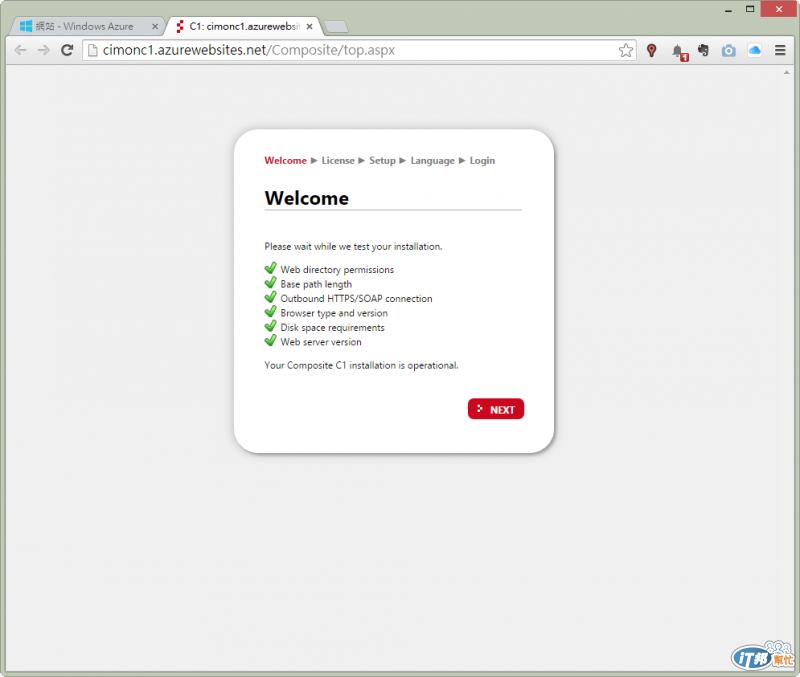Click the 'Outbound HTTPS/SOAP connection' text
The height and width of the screenshot is (677, 800).
click(x=356, y=298)
